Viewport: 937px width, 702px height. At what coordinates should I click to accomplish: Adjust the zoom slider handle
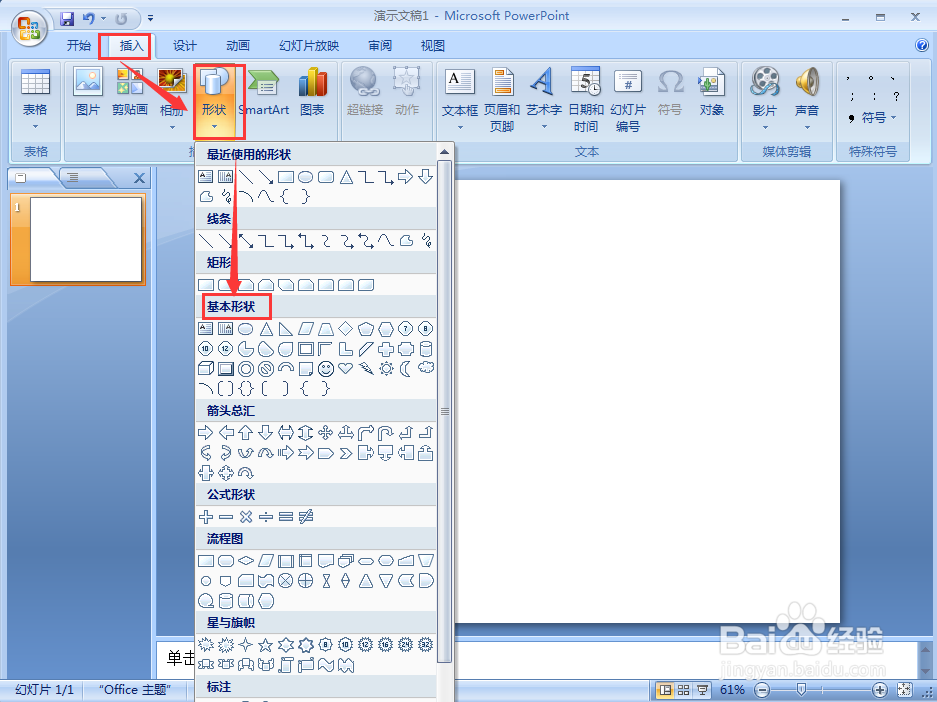[x=801, y=690]
